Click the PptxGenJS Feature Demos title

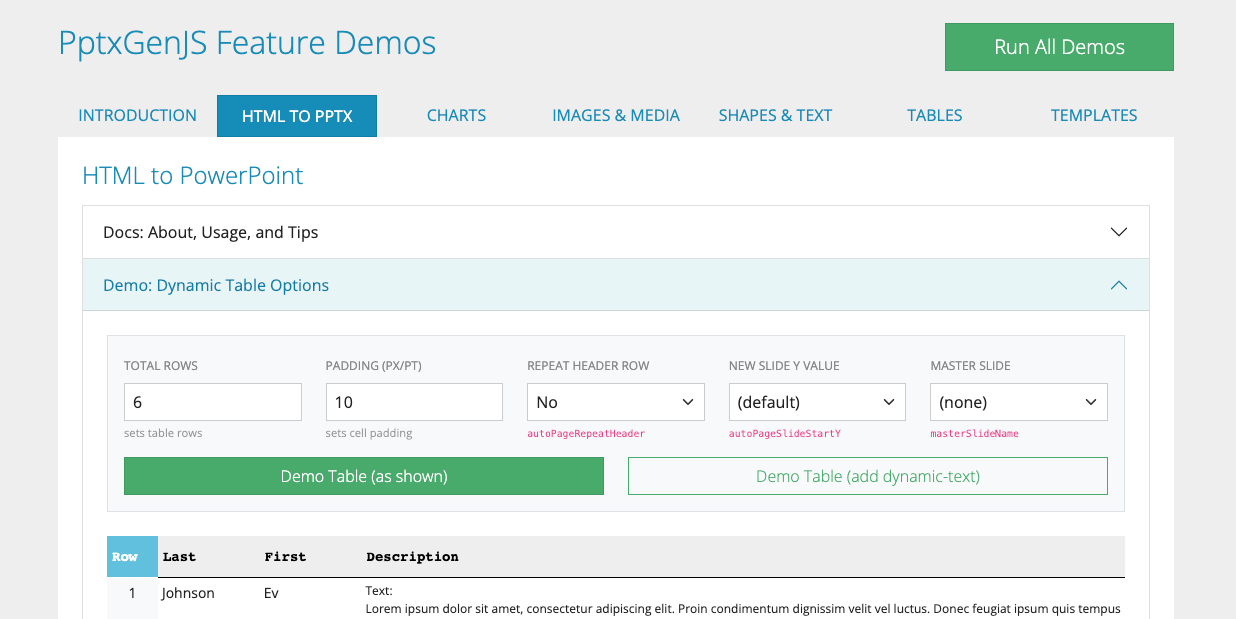tap(247, 43)
